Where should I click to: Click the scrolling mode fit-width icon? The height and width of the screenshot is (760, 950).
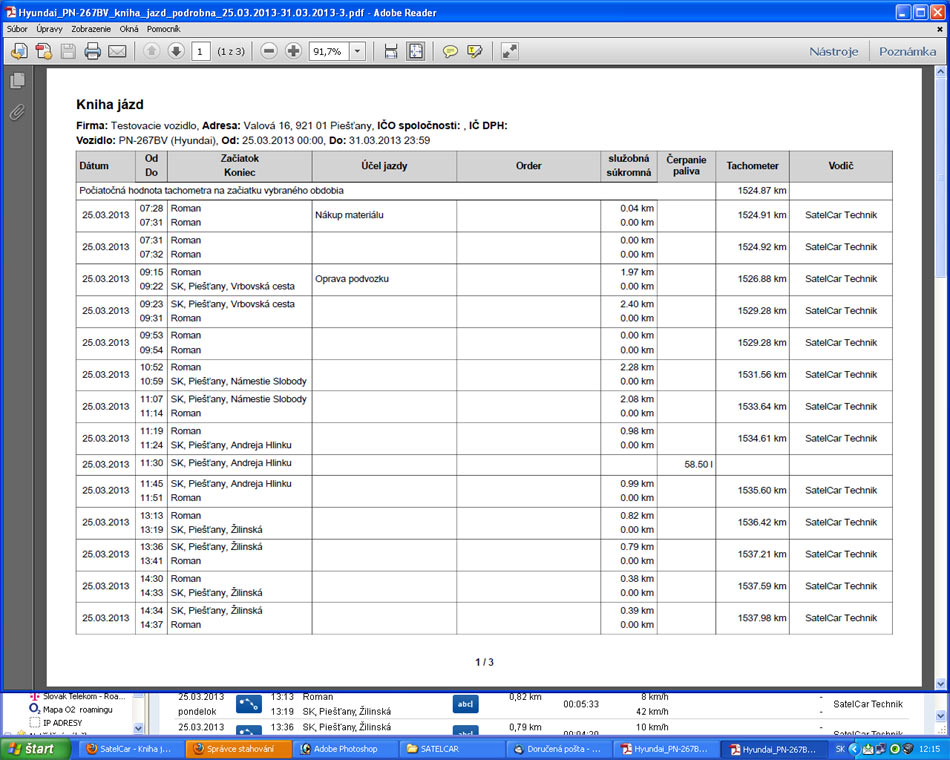391,52
